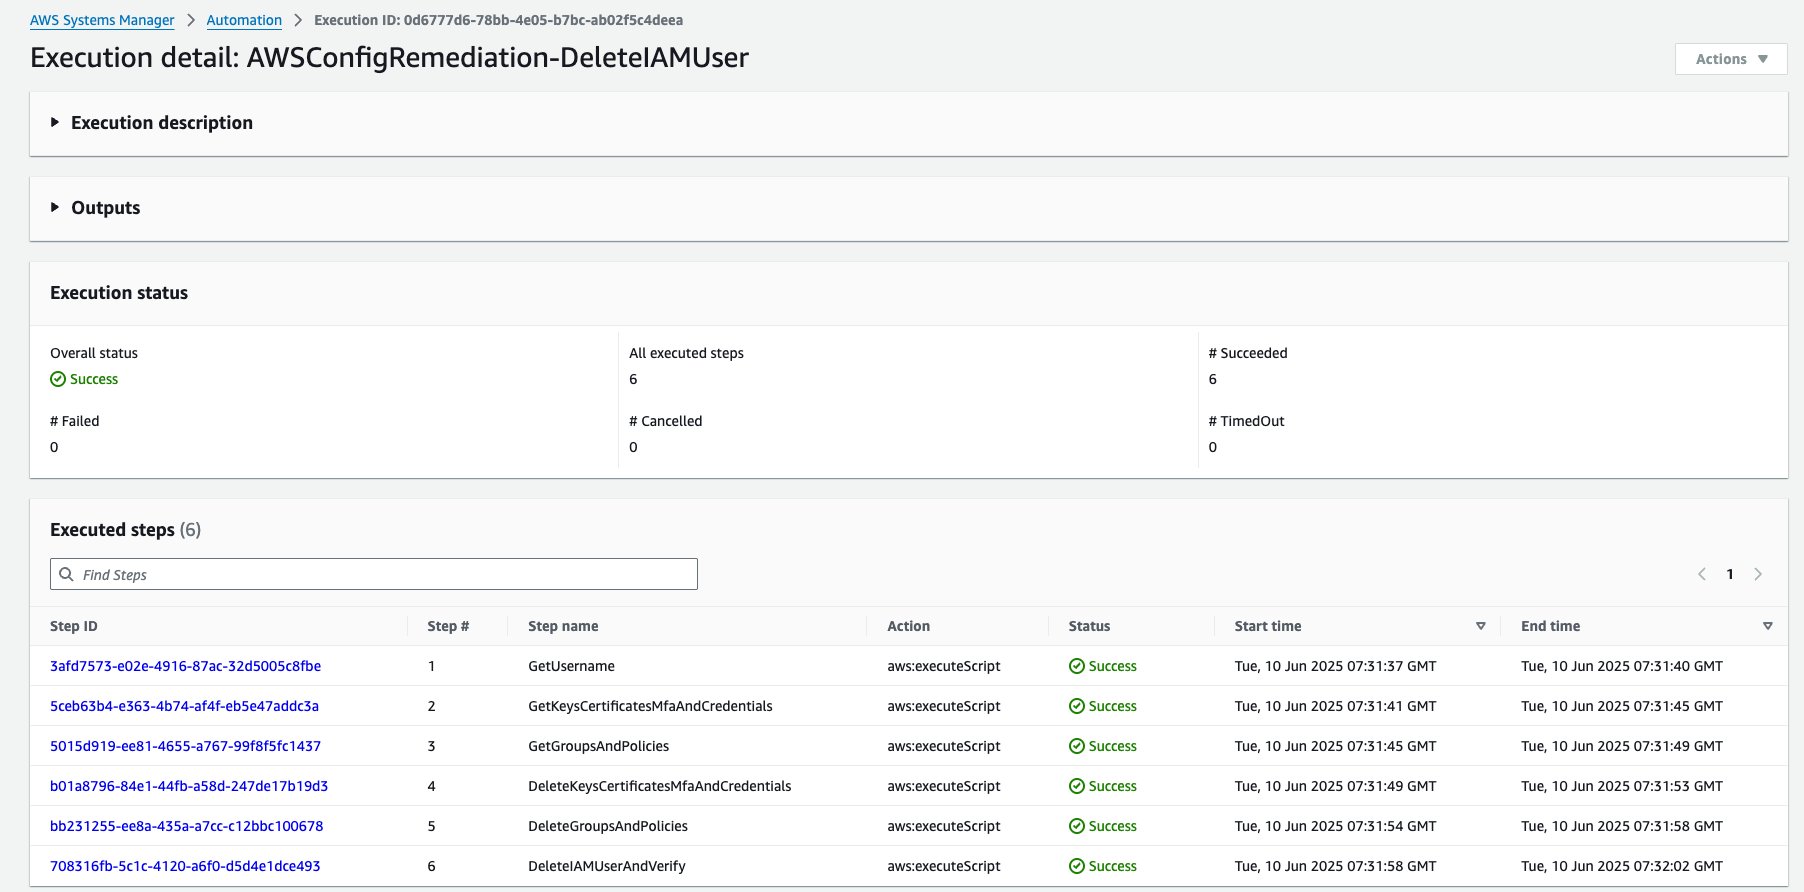Go to previous page of executed steps
The height and width of the screenshot is (892, 1804).
[1702, 574]
